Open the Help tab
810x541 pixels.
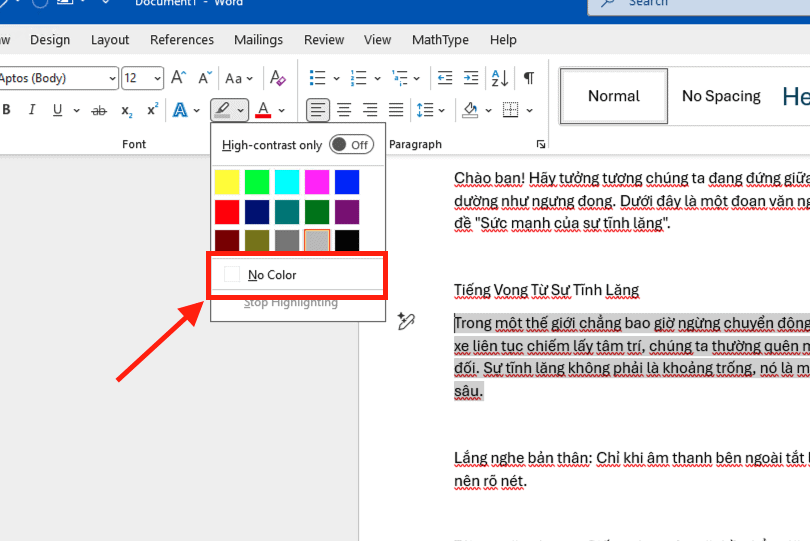coord(503,40)
